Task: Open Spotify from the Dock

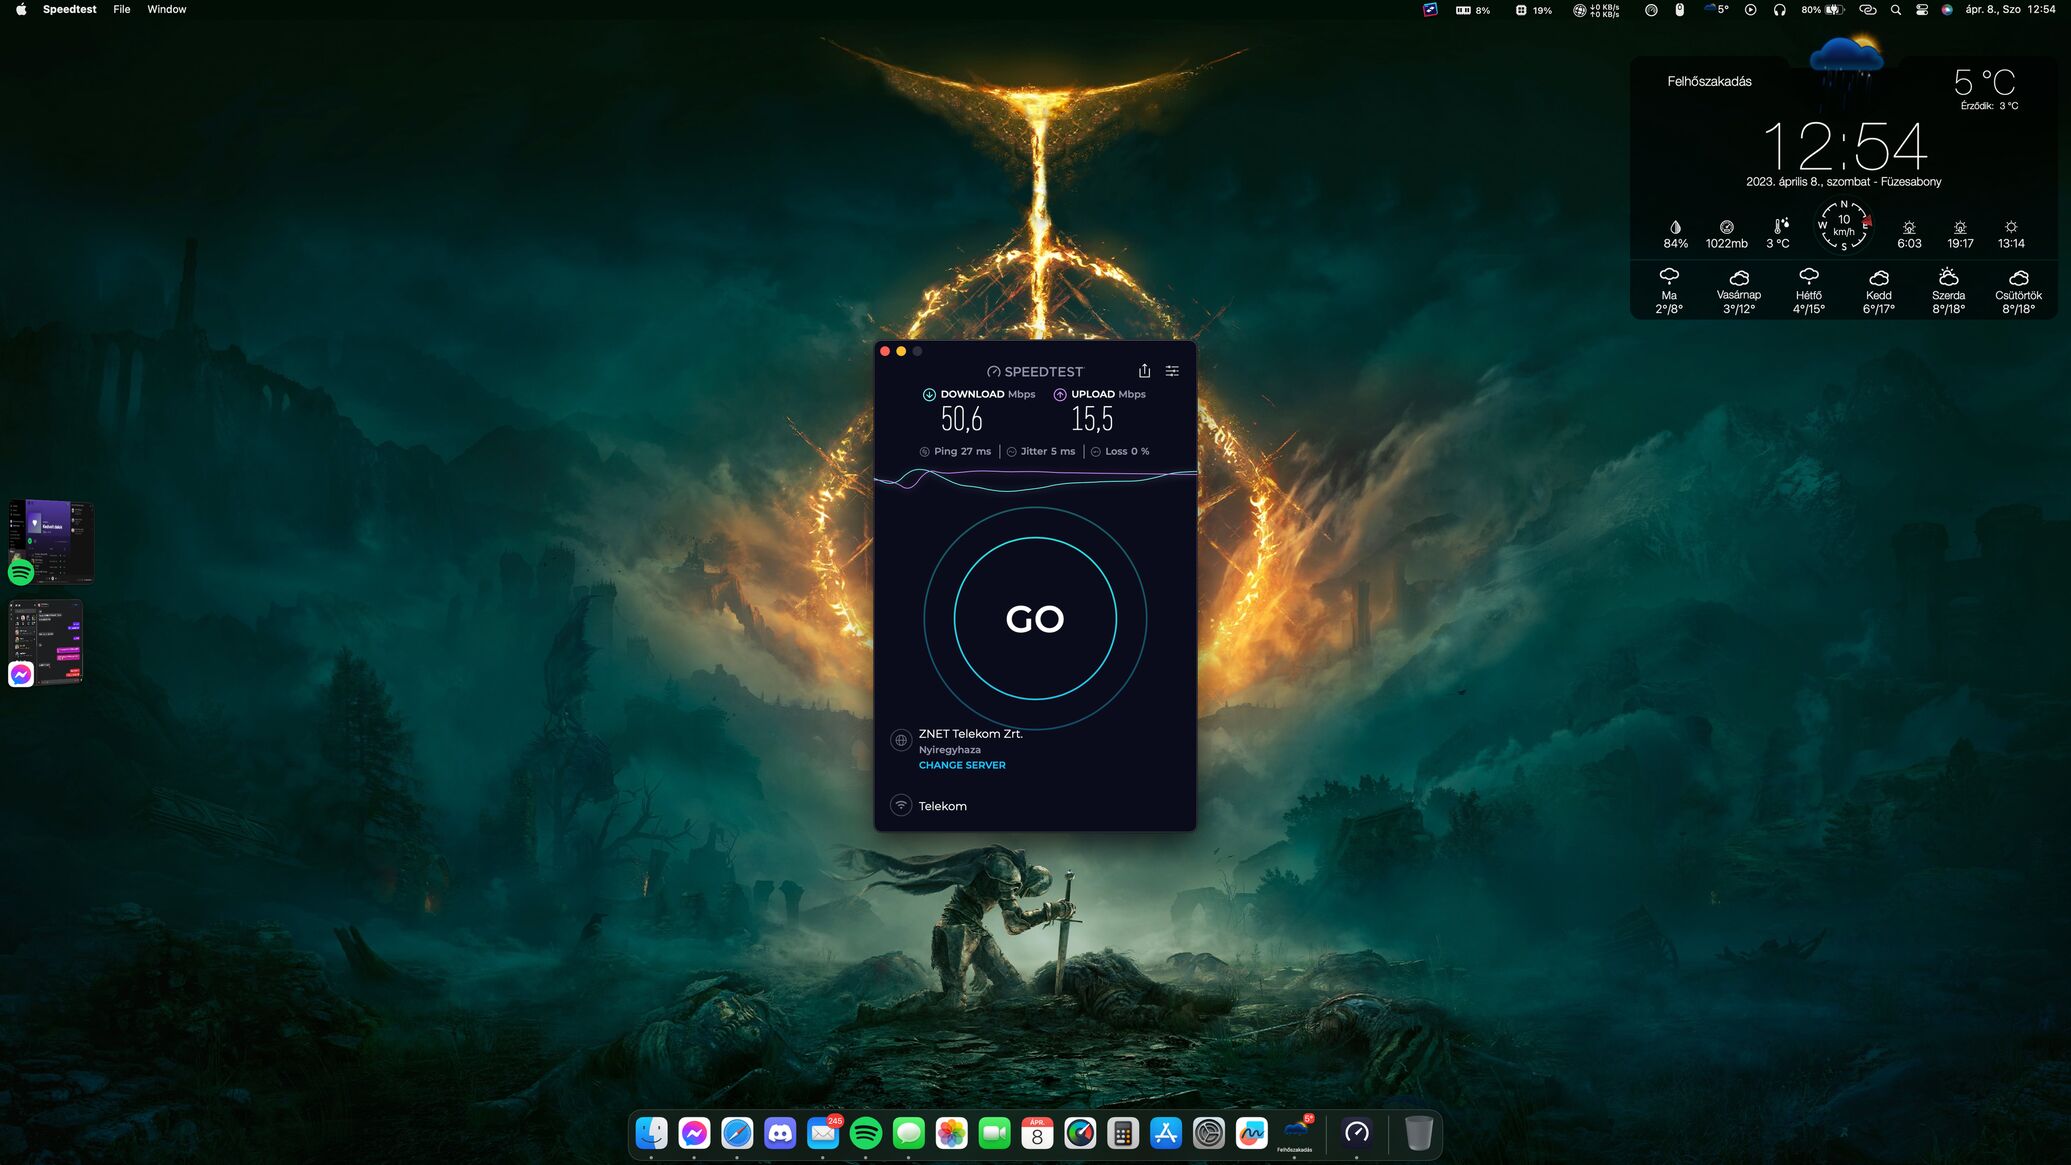Action: [866, 1133]
